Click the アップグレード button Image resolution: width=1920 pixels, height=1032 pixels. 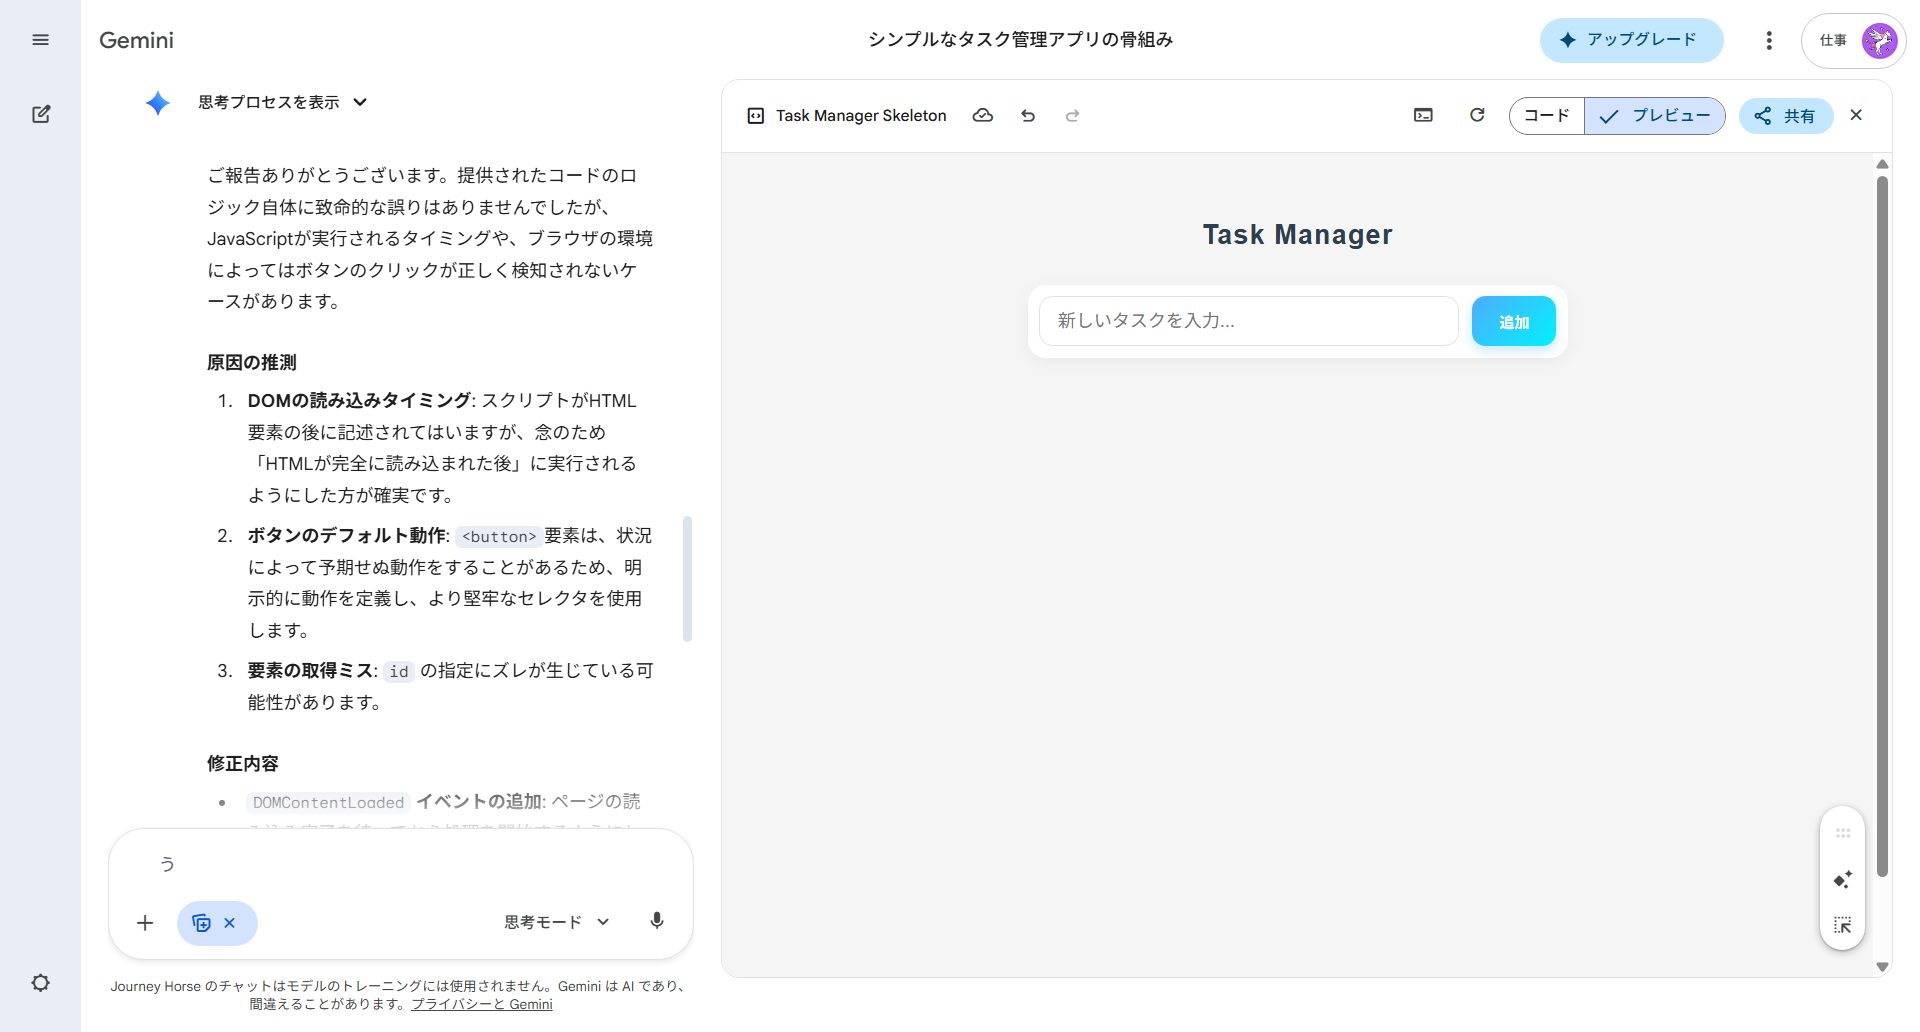click(x=1630, y=40)
